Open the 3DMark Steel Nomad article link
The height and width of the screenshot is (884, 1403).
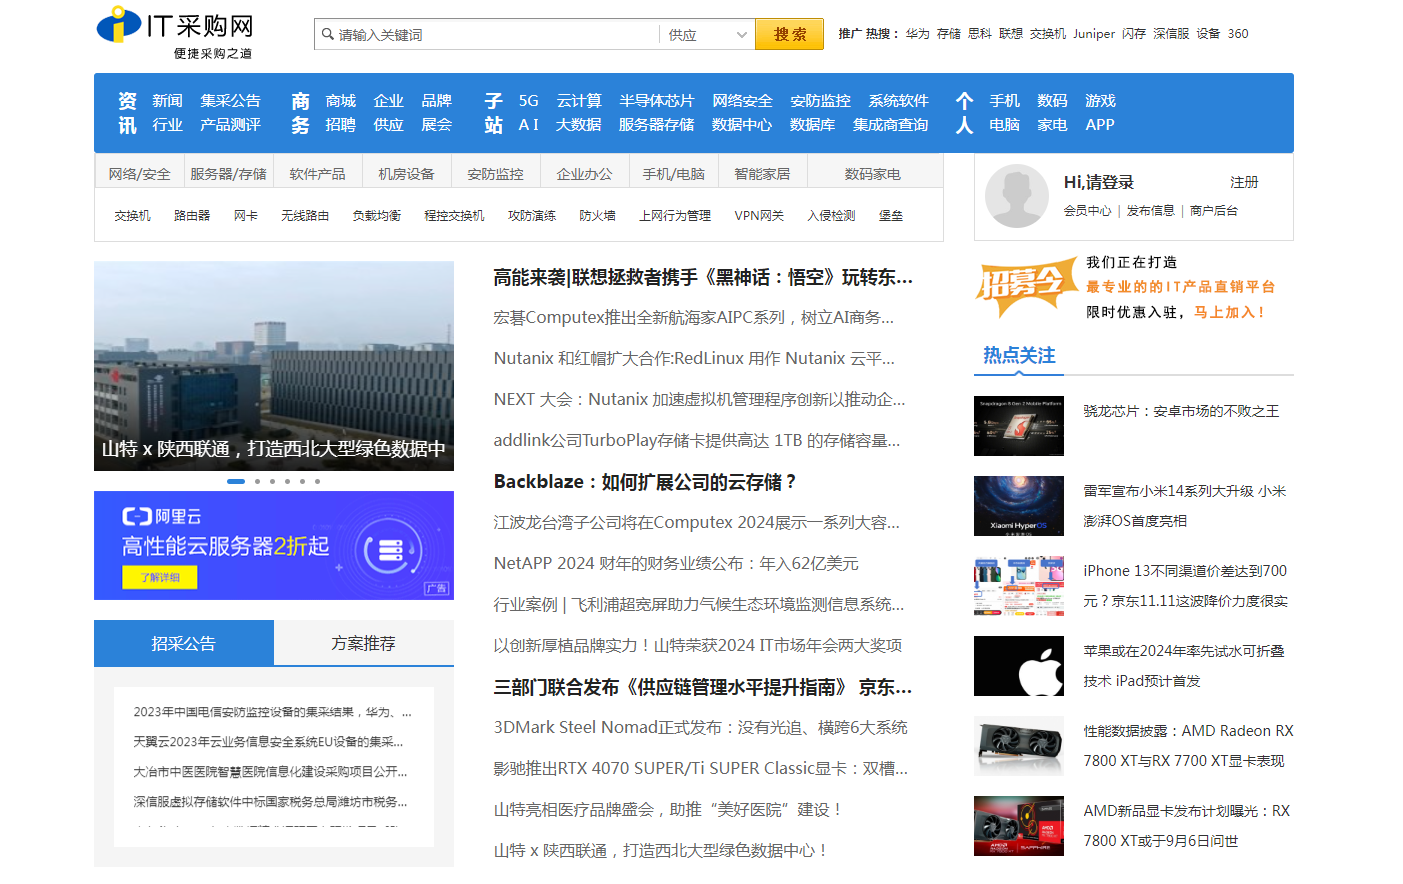point(700,727)
